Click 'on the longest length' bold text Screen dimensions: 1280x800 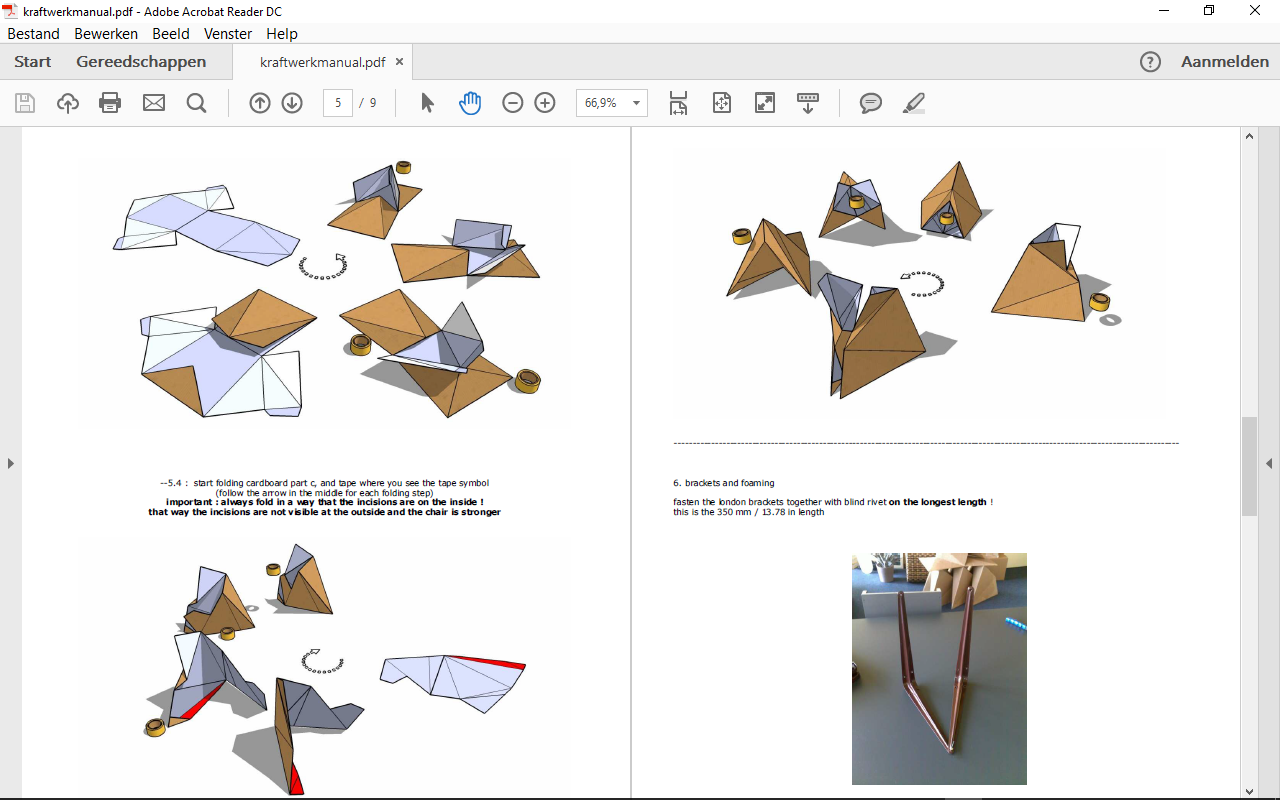click(938, 502)
